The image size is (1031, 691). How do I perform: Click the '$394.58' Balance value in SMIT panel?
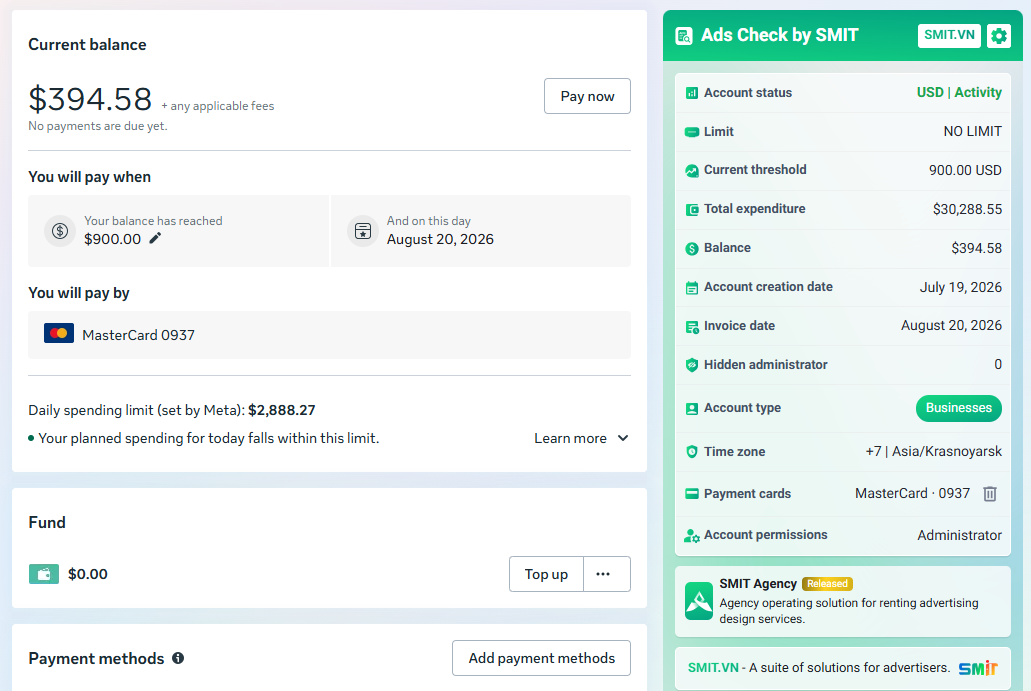point(976,248)
